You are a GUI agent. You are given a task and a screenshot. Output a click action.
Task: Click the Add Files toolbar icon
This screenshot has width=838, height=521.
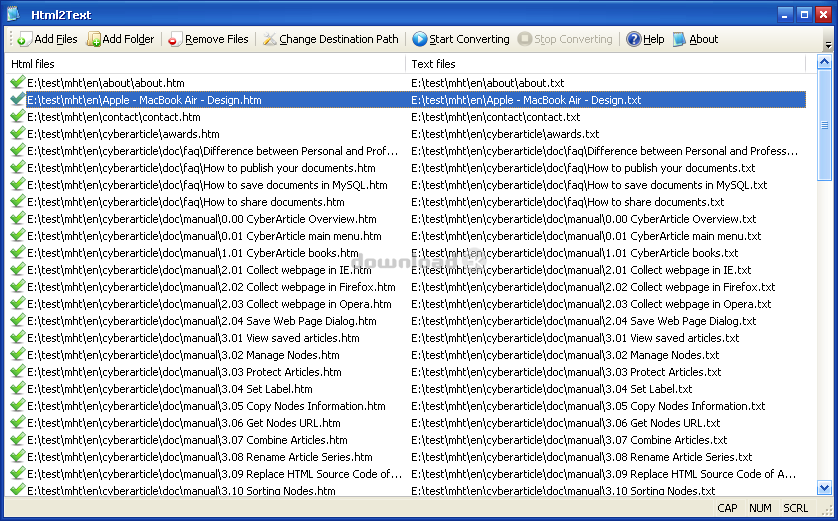[x=23, y=39]
